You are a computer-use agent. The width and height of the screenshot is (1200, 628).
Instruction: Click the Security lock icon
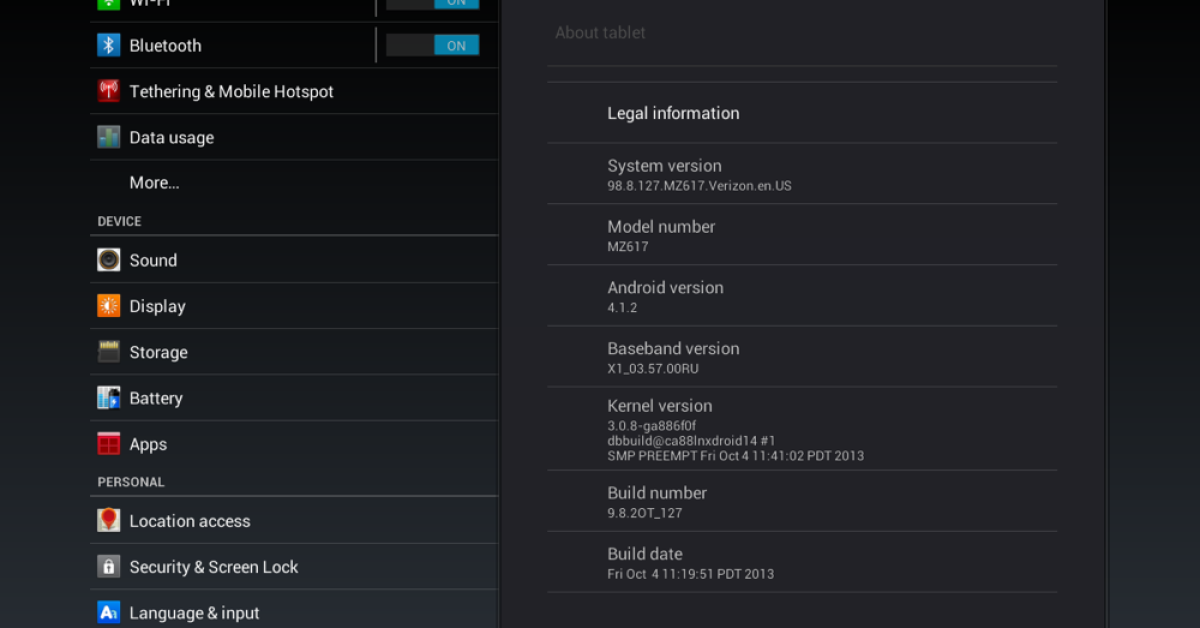point(108,567)
